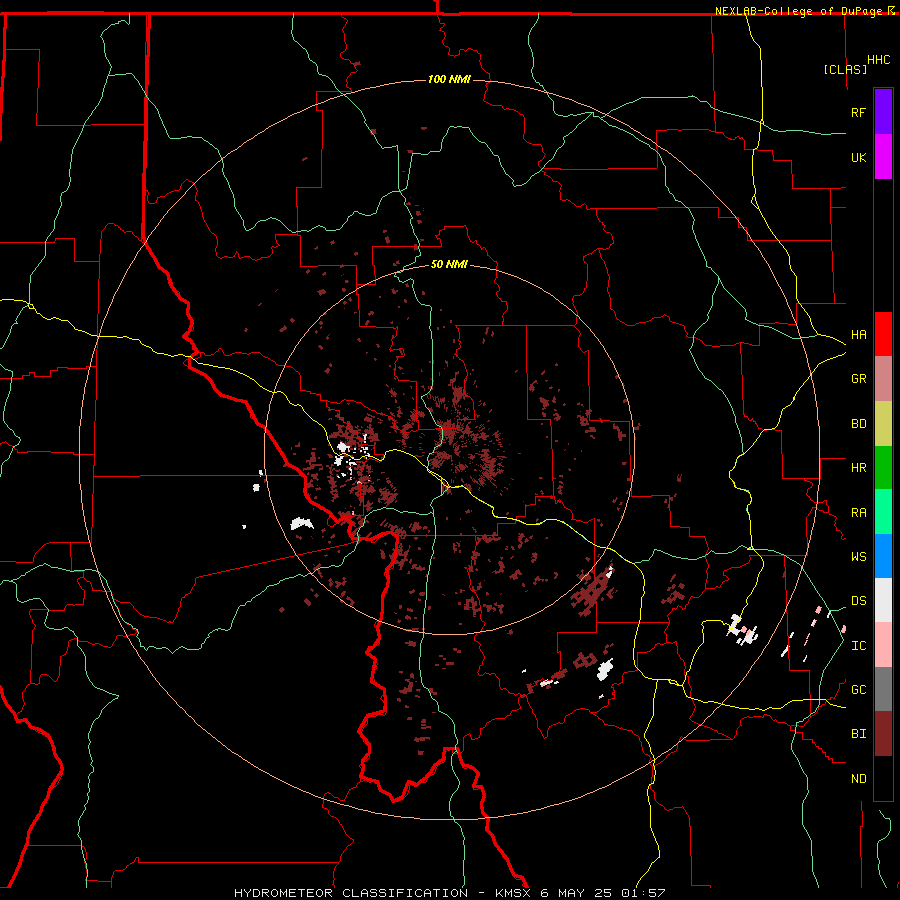This screenshot has width=900, height=900.
Task: Click the GC legend label
Action: (x=858, y=689)
